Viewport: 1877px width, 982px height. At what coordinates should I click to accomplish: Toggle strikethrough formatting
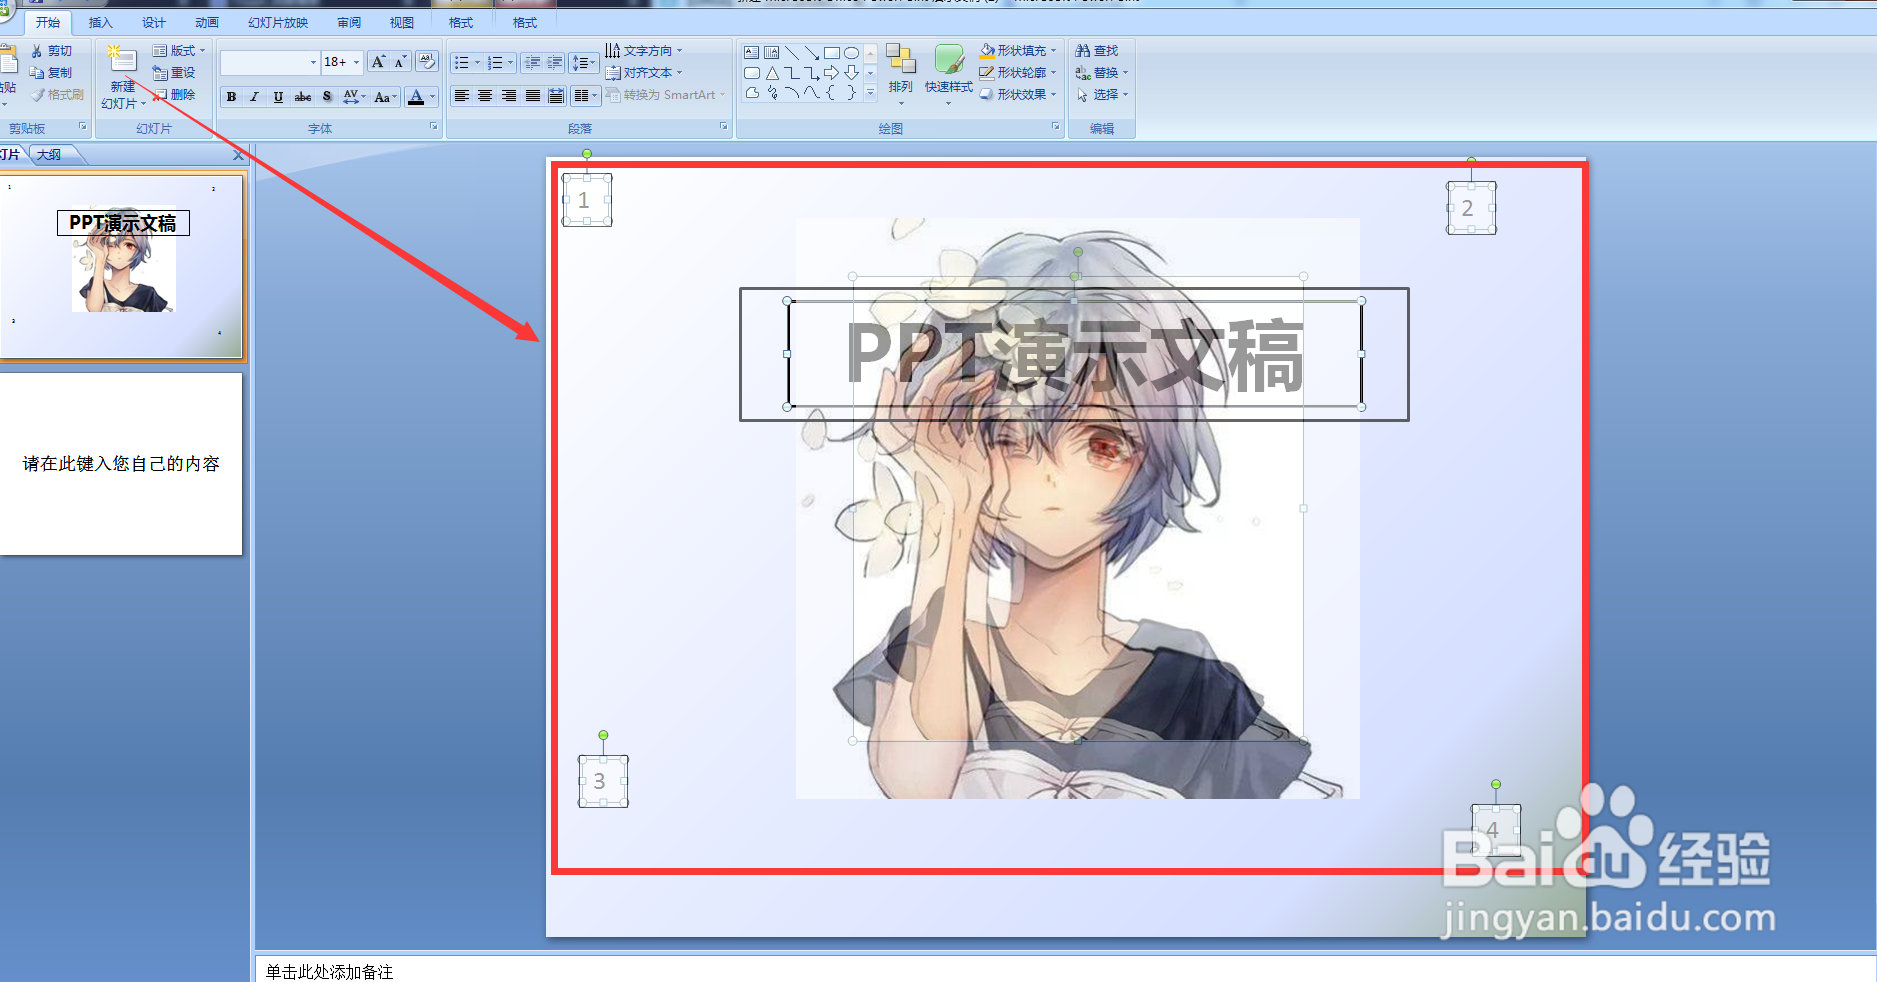(x=302, y=97)
